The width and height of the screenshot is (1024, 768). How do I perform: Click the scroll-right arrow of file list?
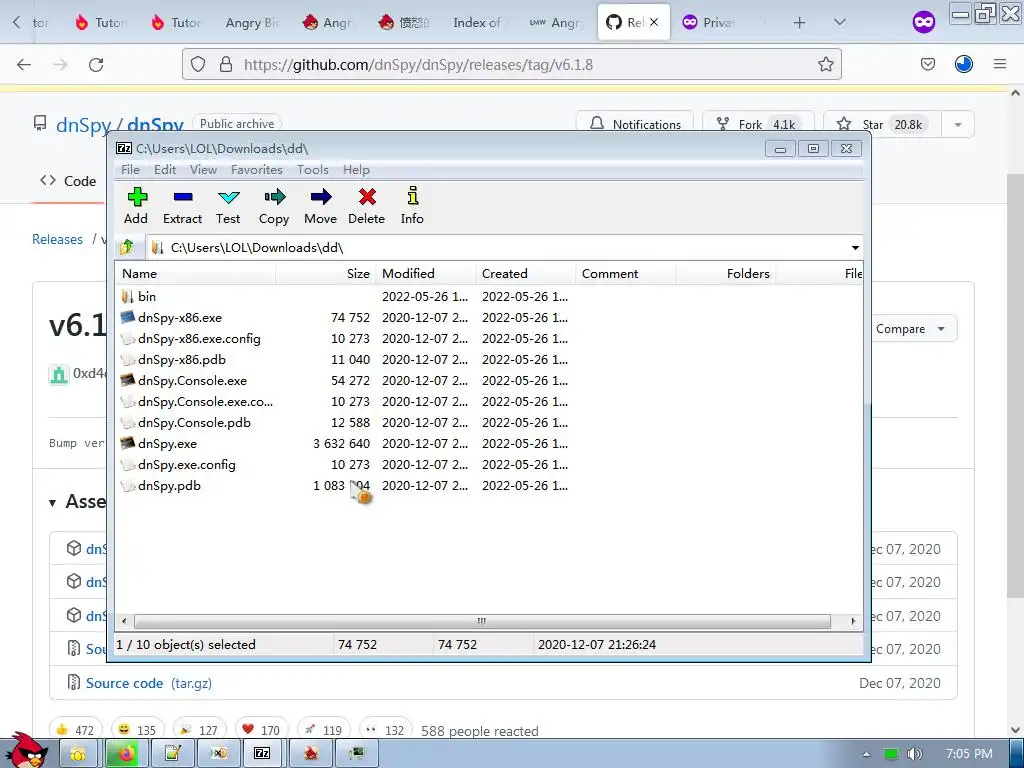coord(853,621)
